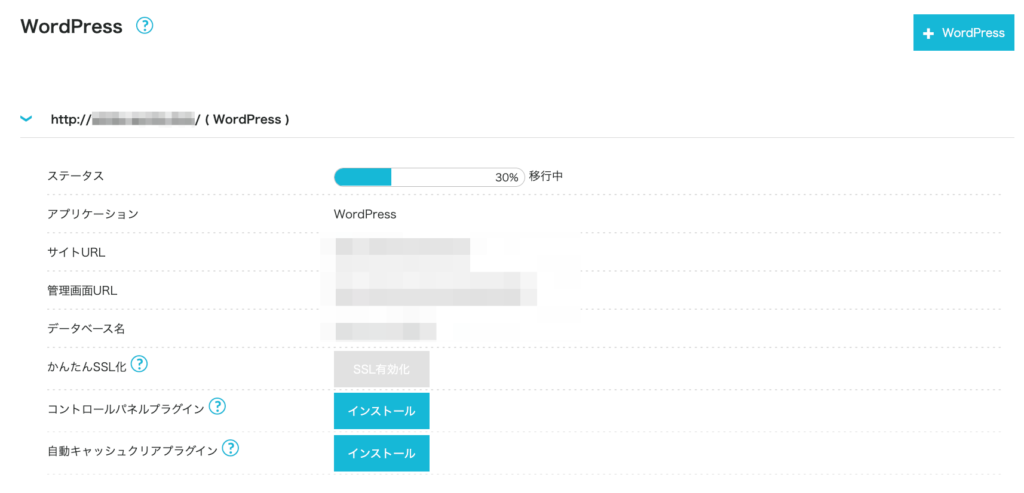1024x493 pixels.
Task: Click the 移行中 status text
Action: click(x=546, y=176)
